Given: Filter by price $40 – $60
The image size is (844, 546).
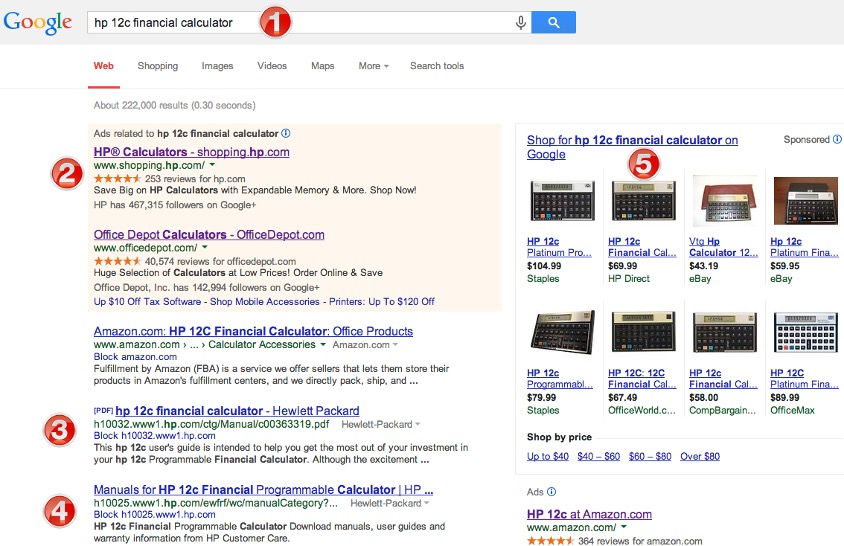Looking at the screenshot, I should (599, 456).
